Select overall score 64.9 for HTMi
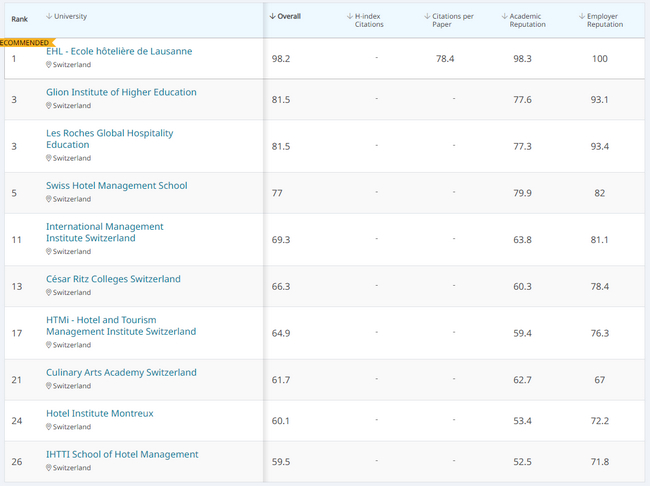This screenshot has width=650, height=486. tap(281, 333)
